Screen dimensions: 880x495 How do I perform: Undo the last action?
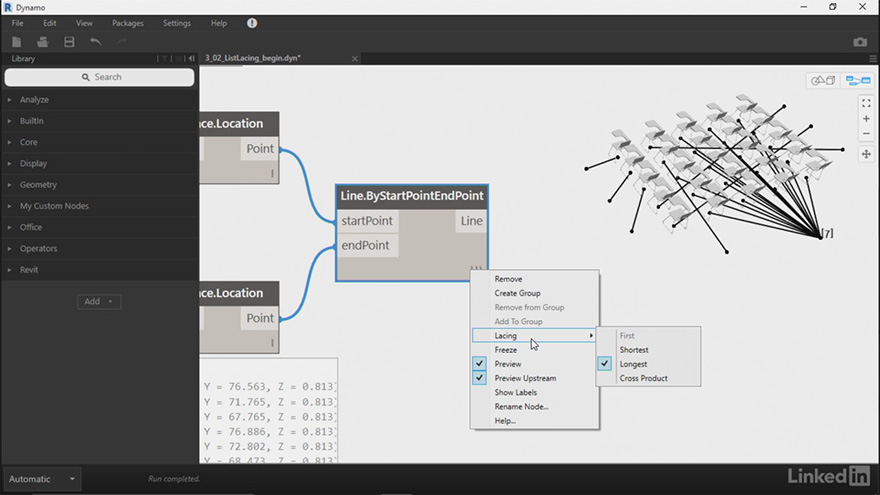[95, 42]
